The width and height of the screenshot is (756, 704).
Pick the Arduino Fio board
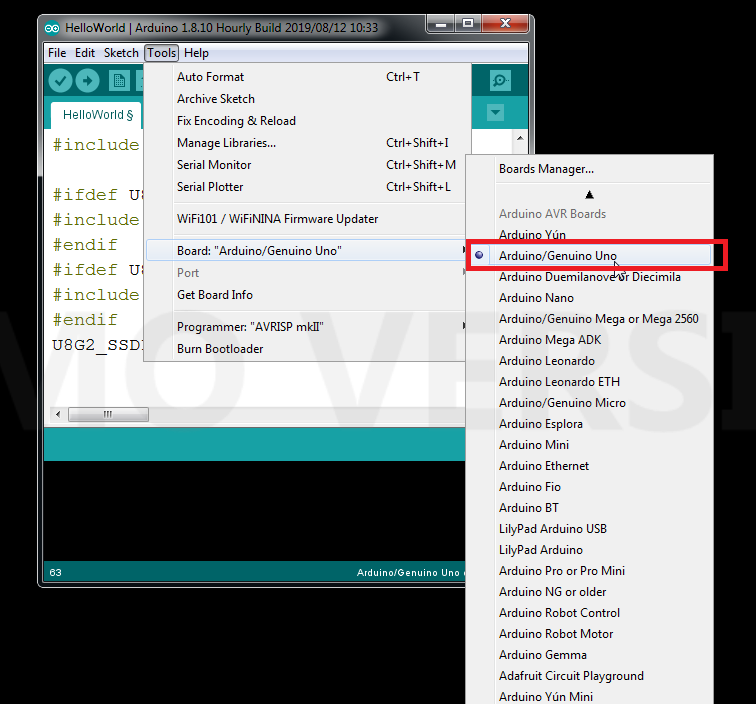[589, 487]
